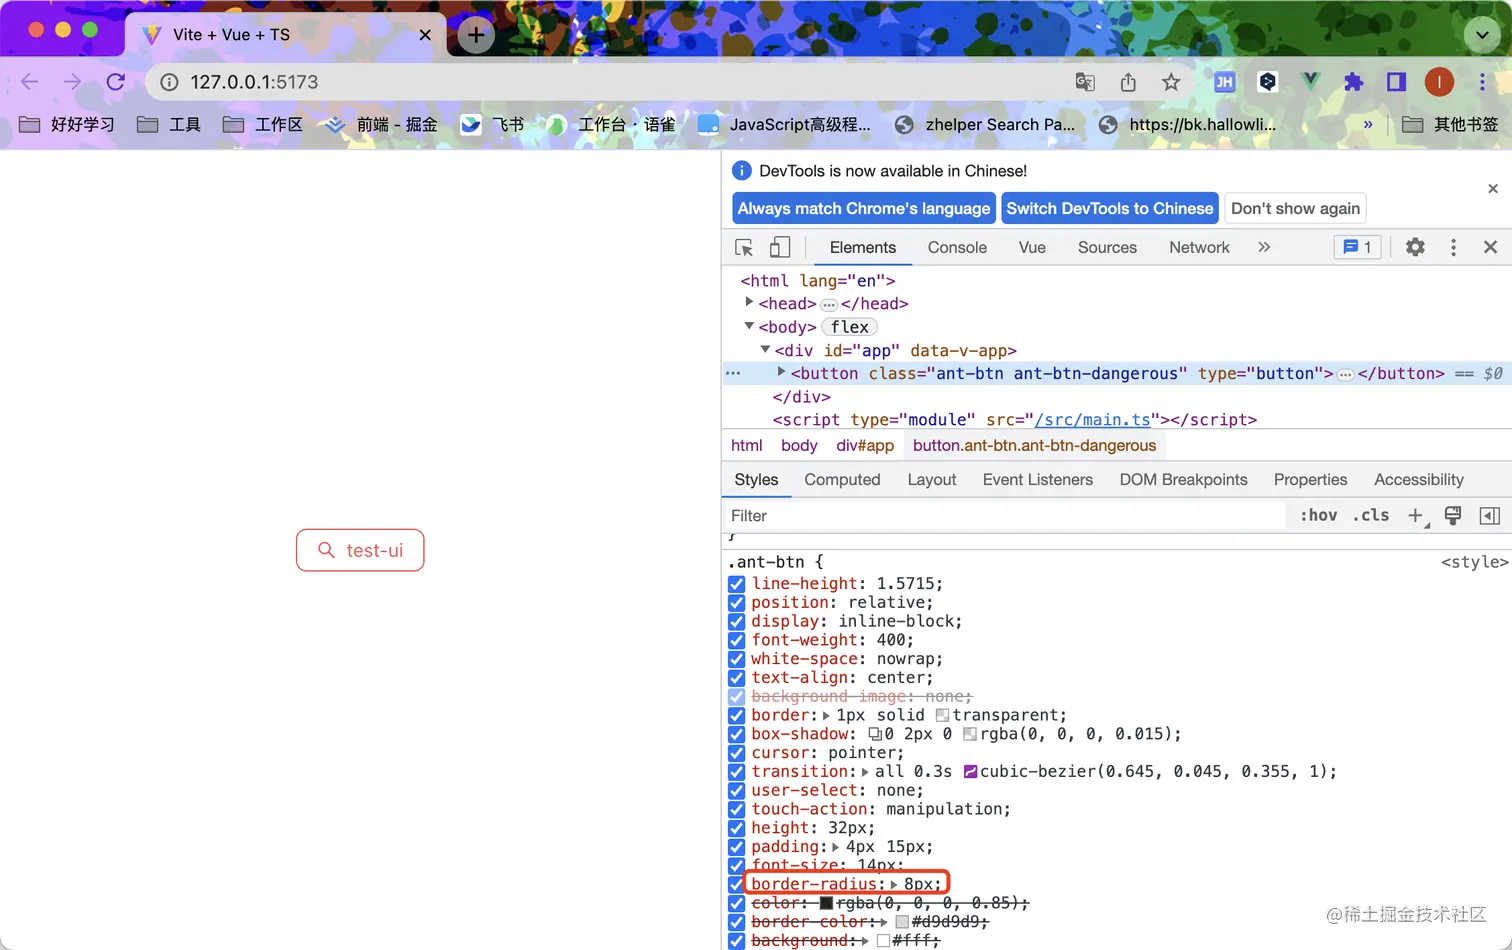Open the Chrome three-dot menu
This screenshot has width=1512, height=950.
[1482, 82]
